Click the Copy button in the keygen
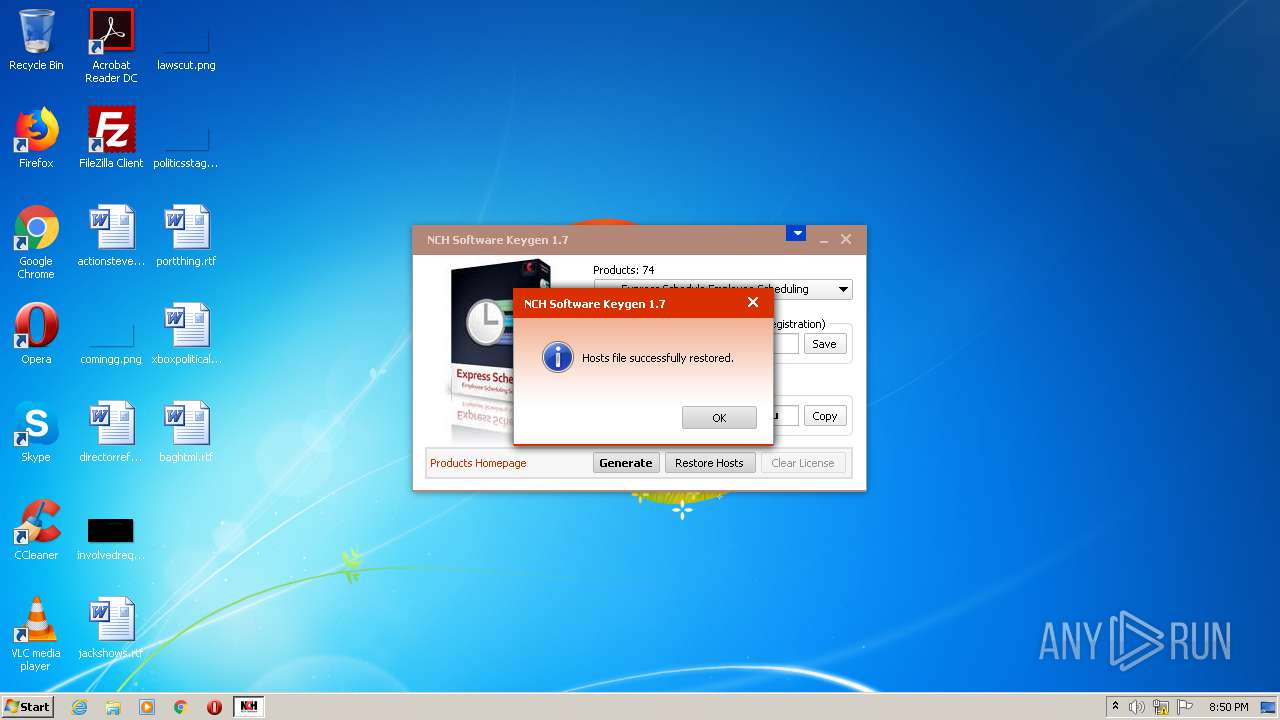1280x720 pixels. 825,416
